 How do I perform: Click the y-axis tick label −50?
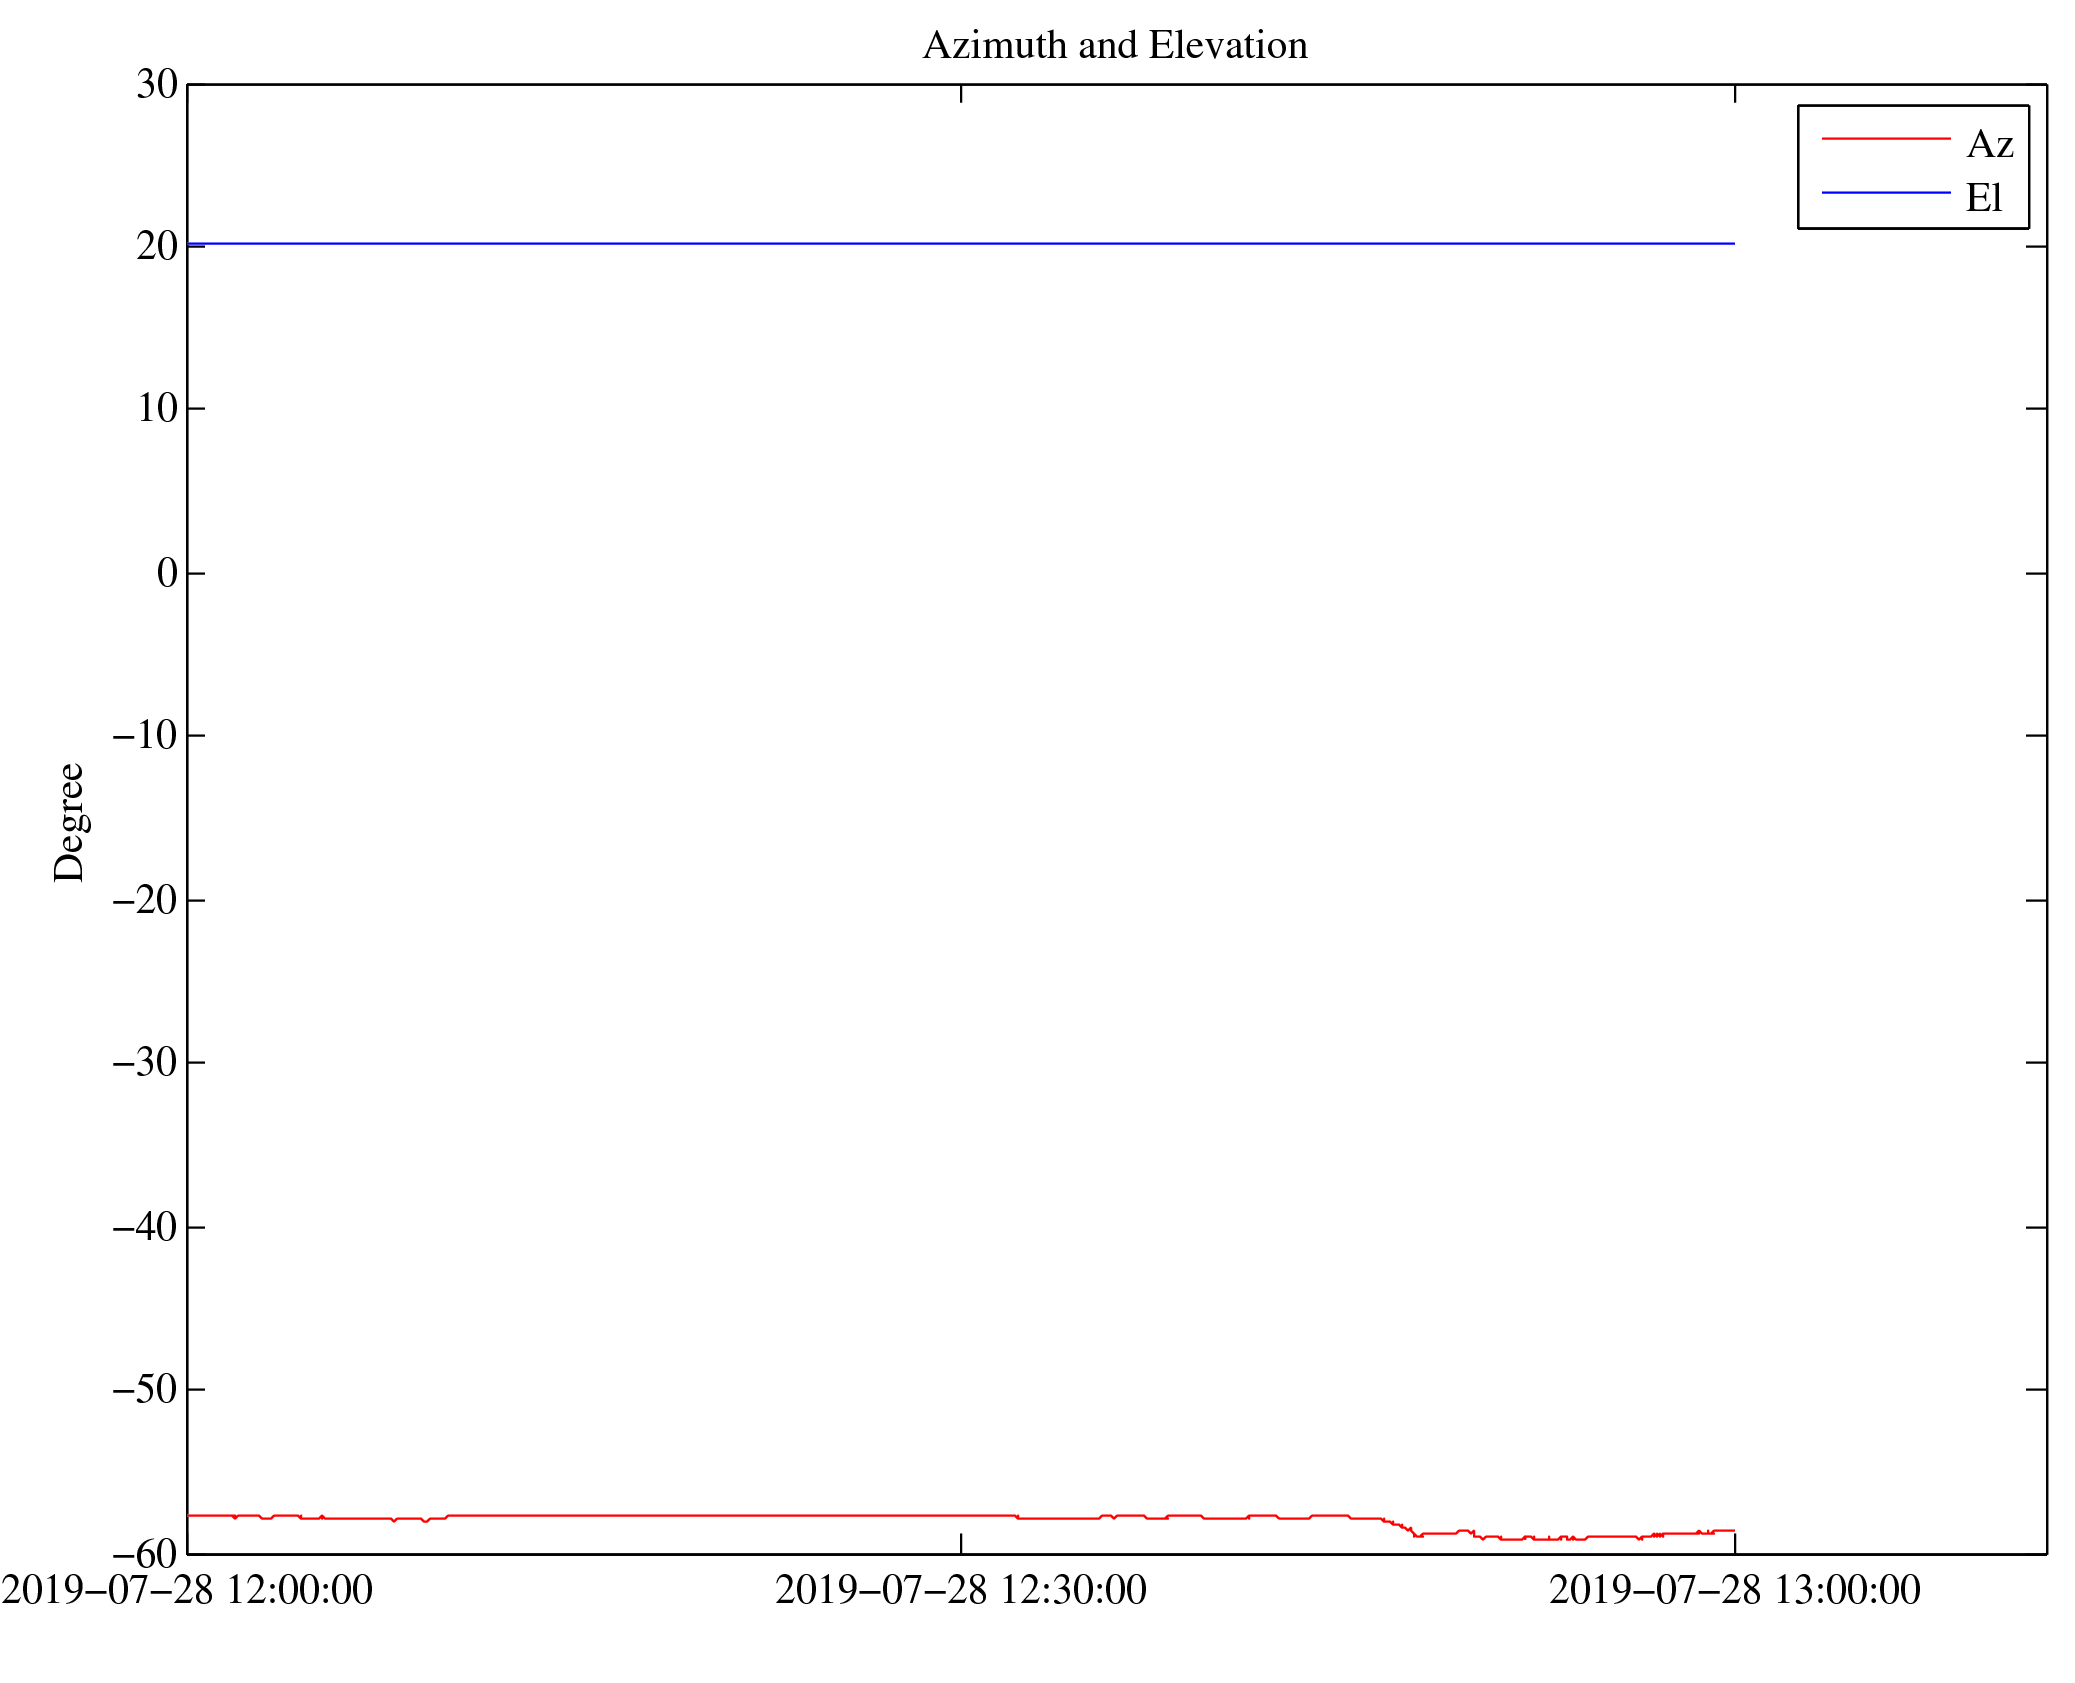click(145, 1389)
